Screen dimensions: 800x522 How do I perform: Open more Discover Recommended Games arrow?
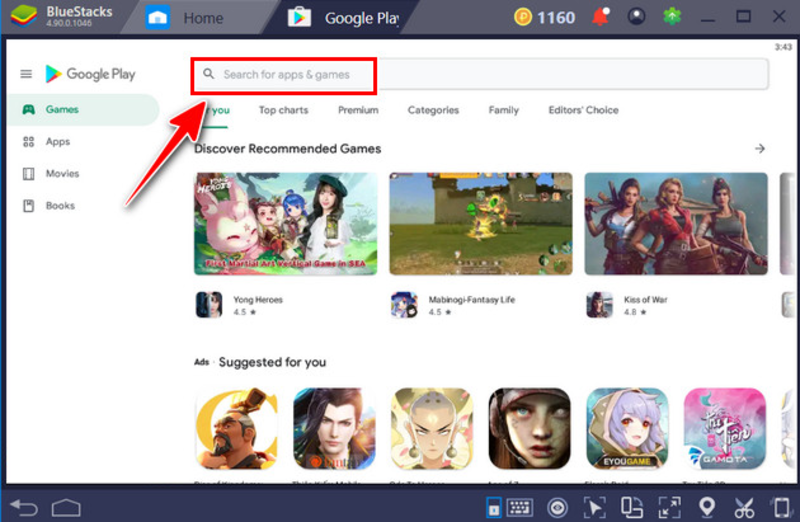click(x=760, y=148)
